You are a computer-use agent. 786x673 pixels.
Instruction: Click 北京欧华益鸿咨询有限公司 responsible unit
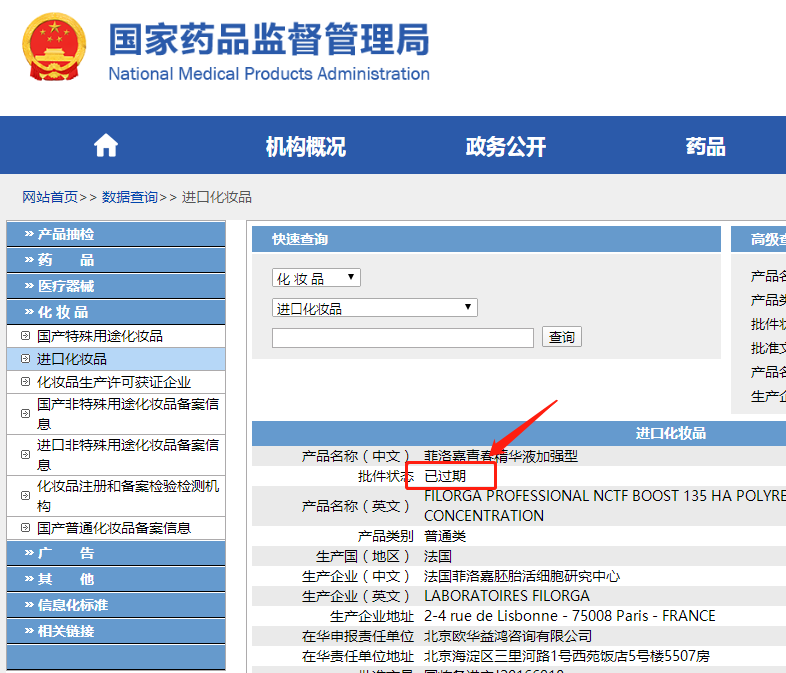(508, 636)
